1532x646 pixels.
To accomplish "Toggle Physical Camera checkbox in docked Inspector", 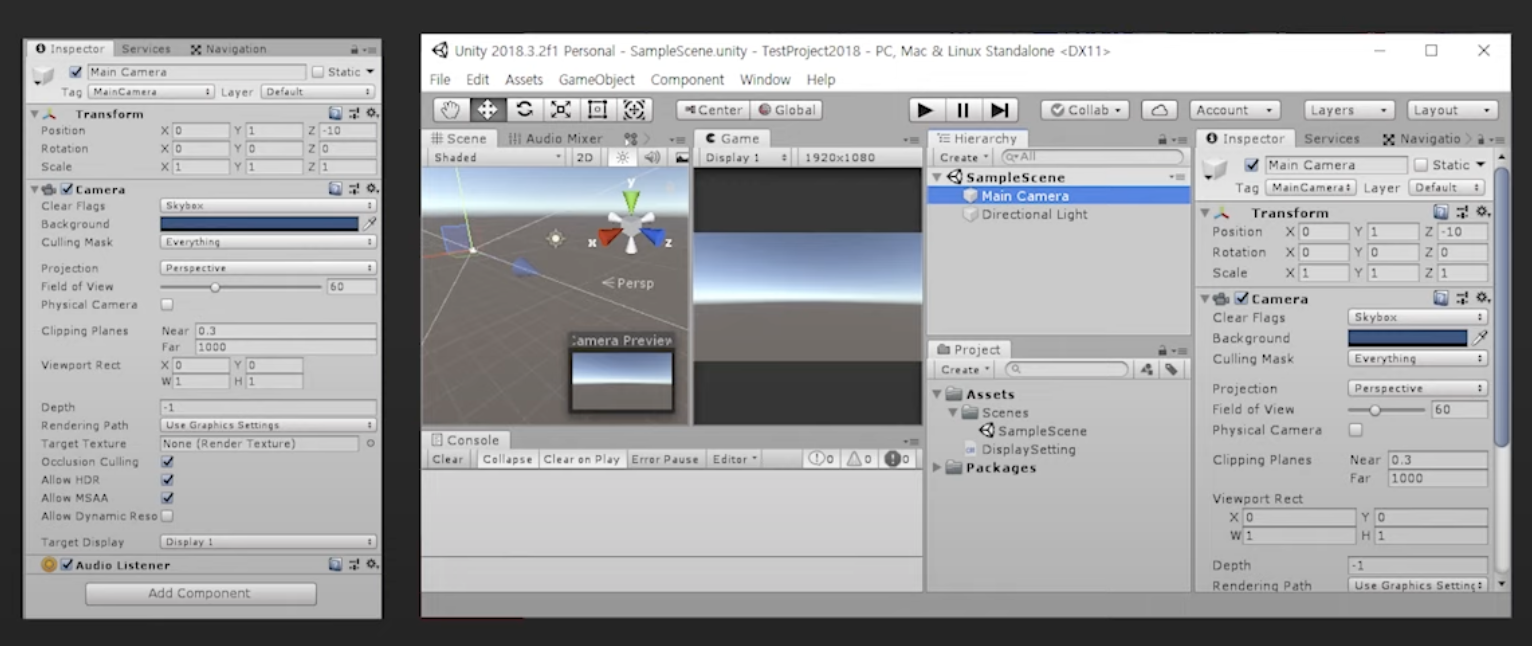I will (x=1355, y=430).
